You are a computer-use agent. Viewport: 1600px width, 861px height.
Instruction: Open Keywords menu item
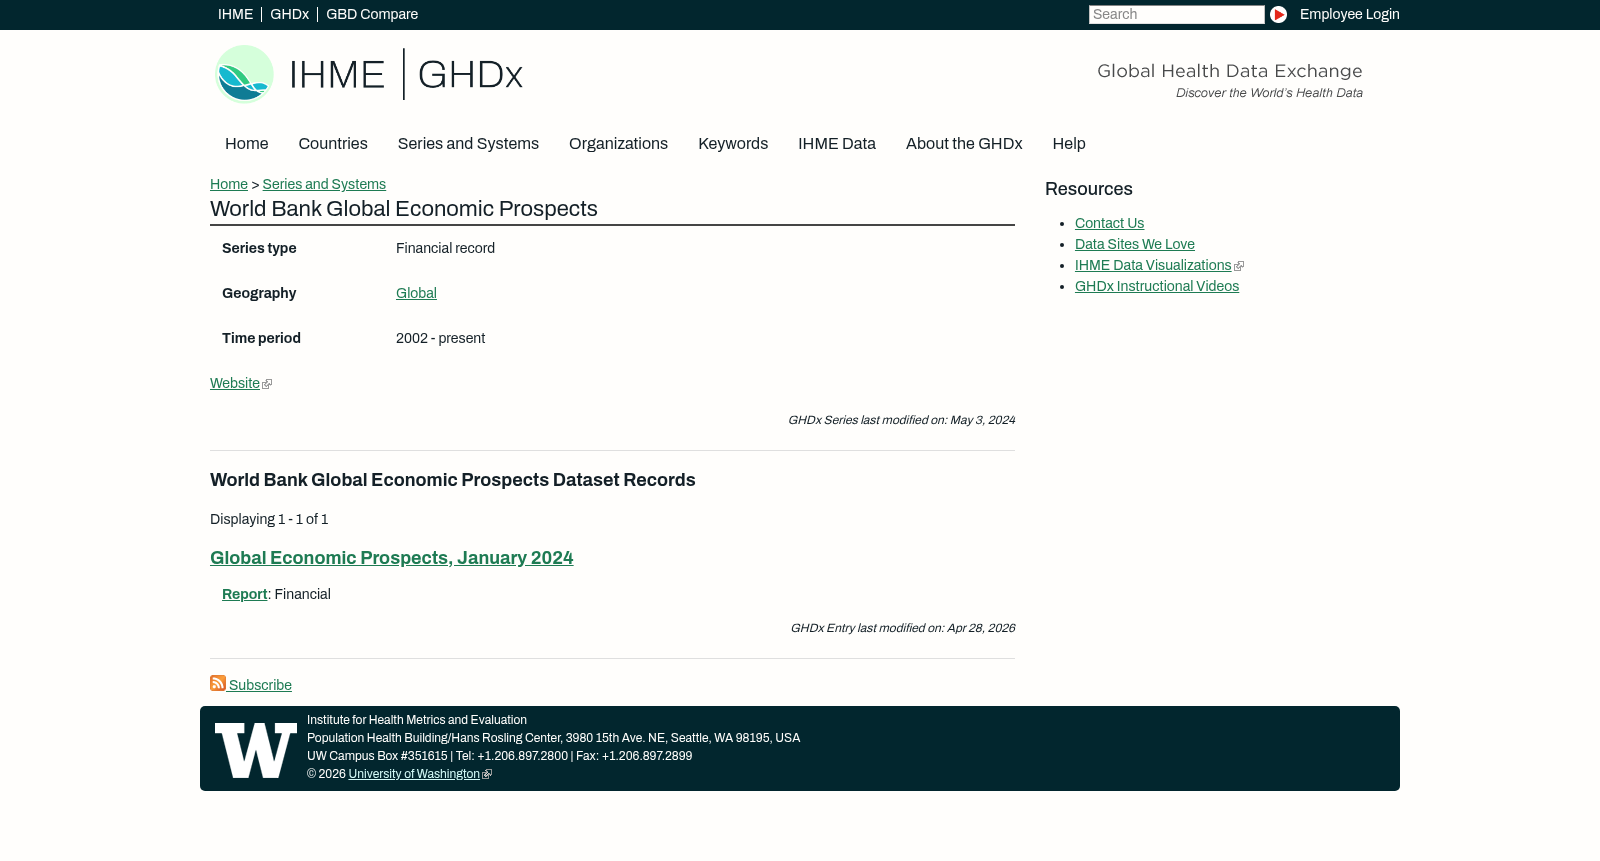click(x=733, y=144)
